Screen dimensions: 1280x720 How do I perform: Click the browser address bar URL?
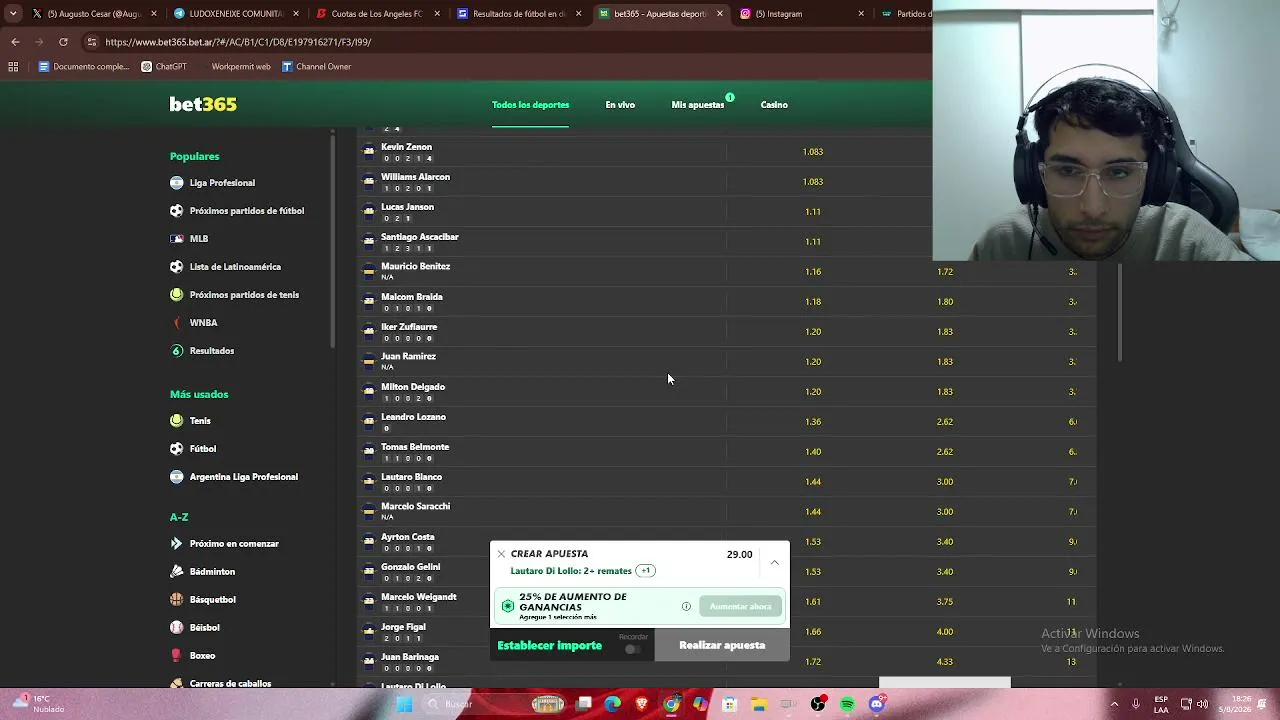coord(238,42)
